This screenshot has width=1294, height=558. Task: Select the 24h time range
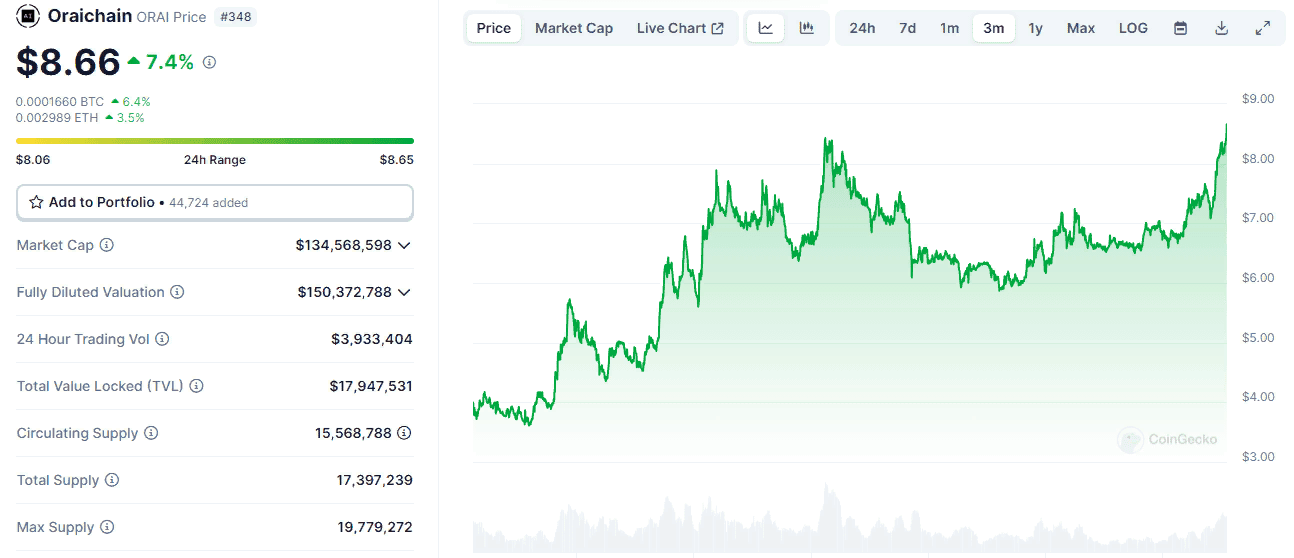[x=862, y=28]
